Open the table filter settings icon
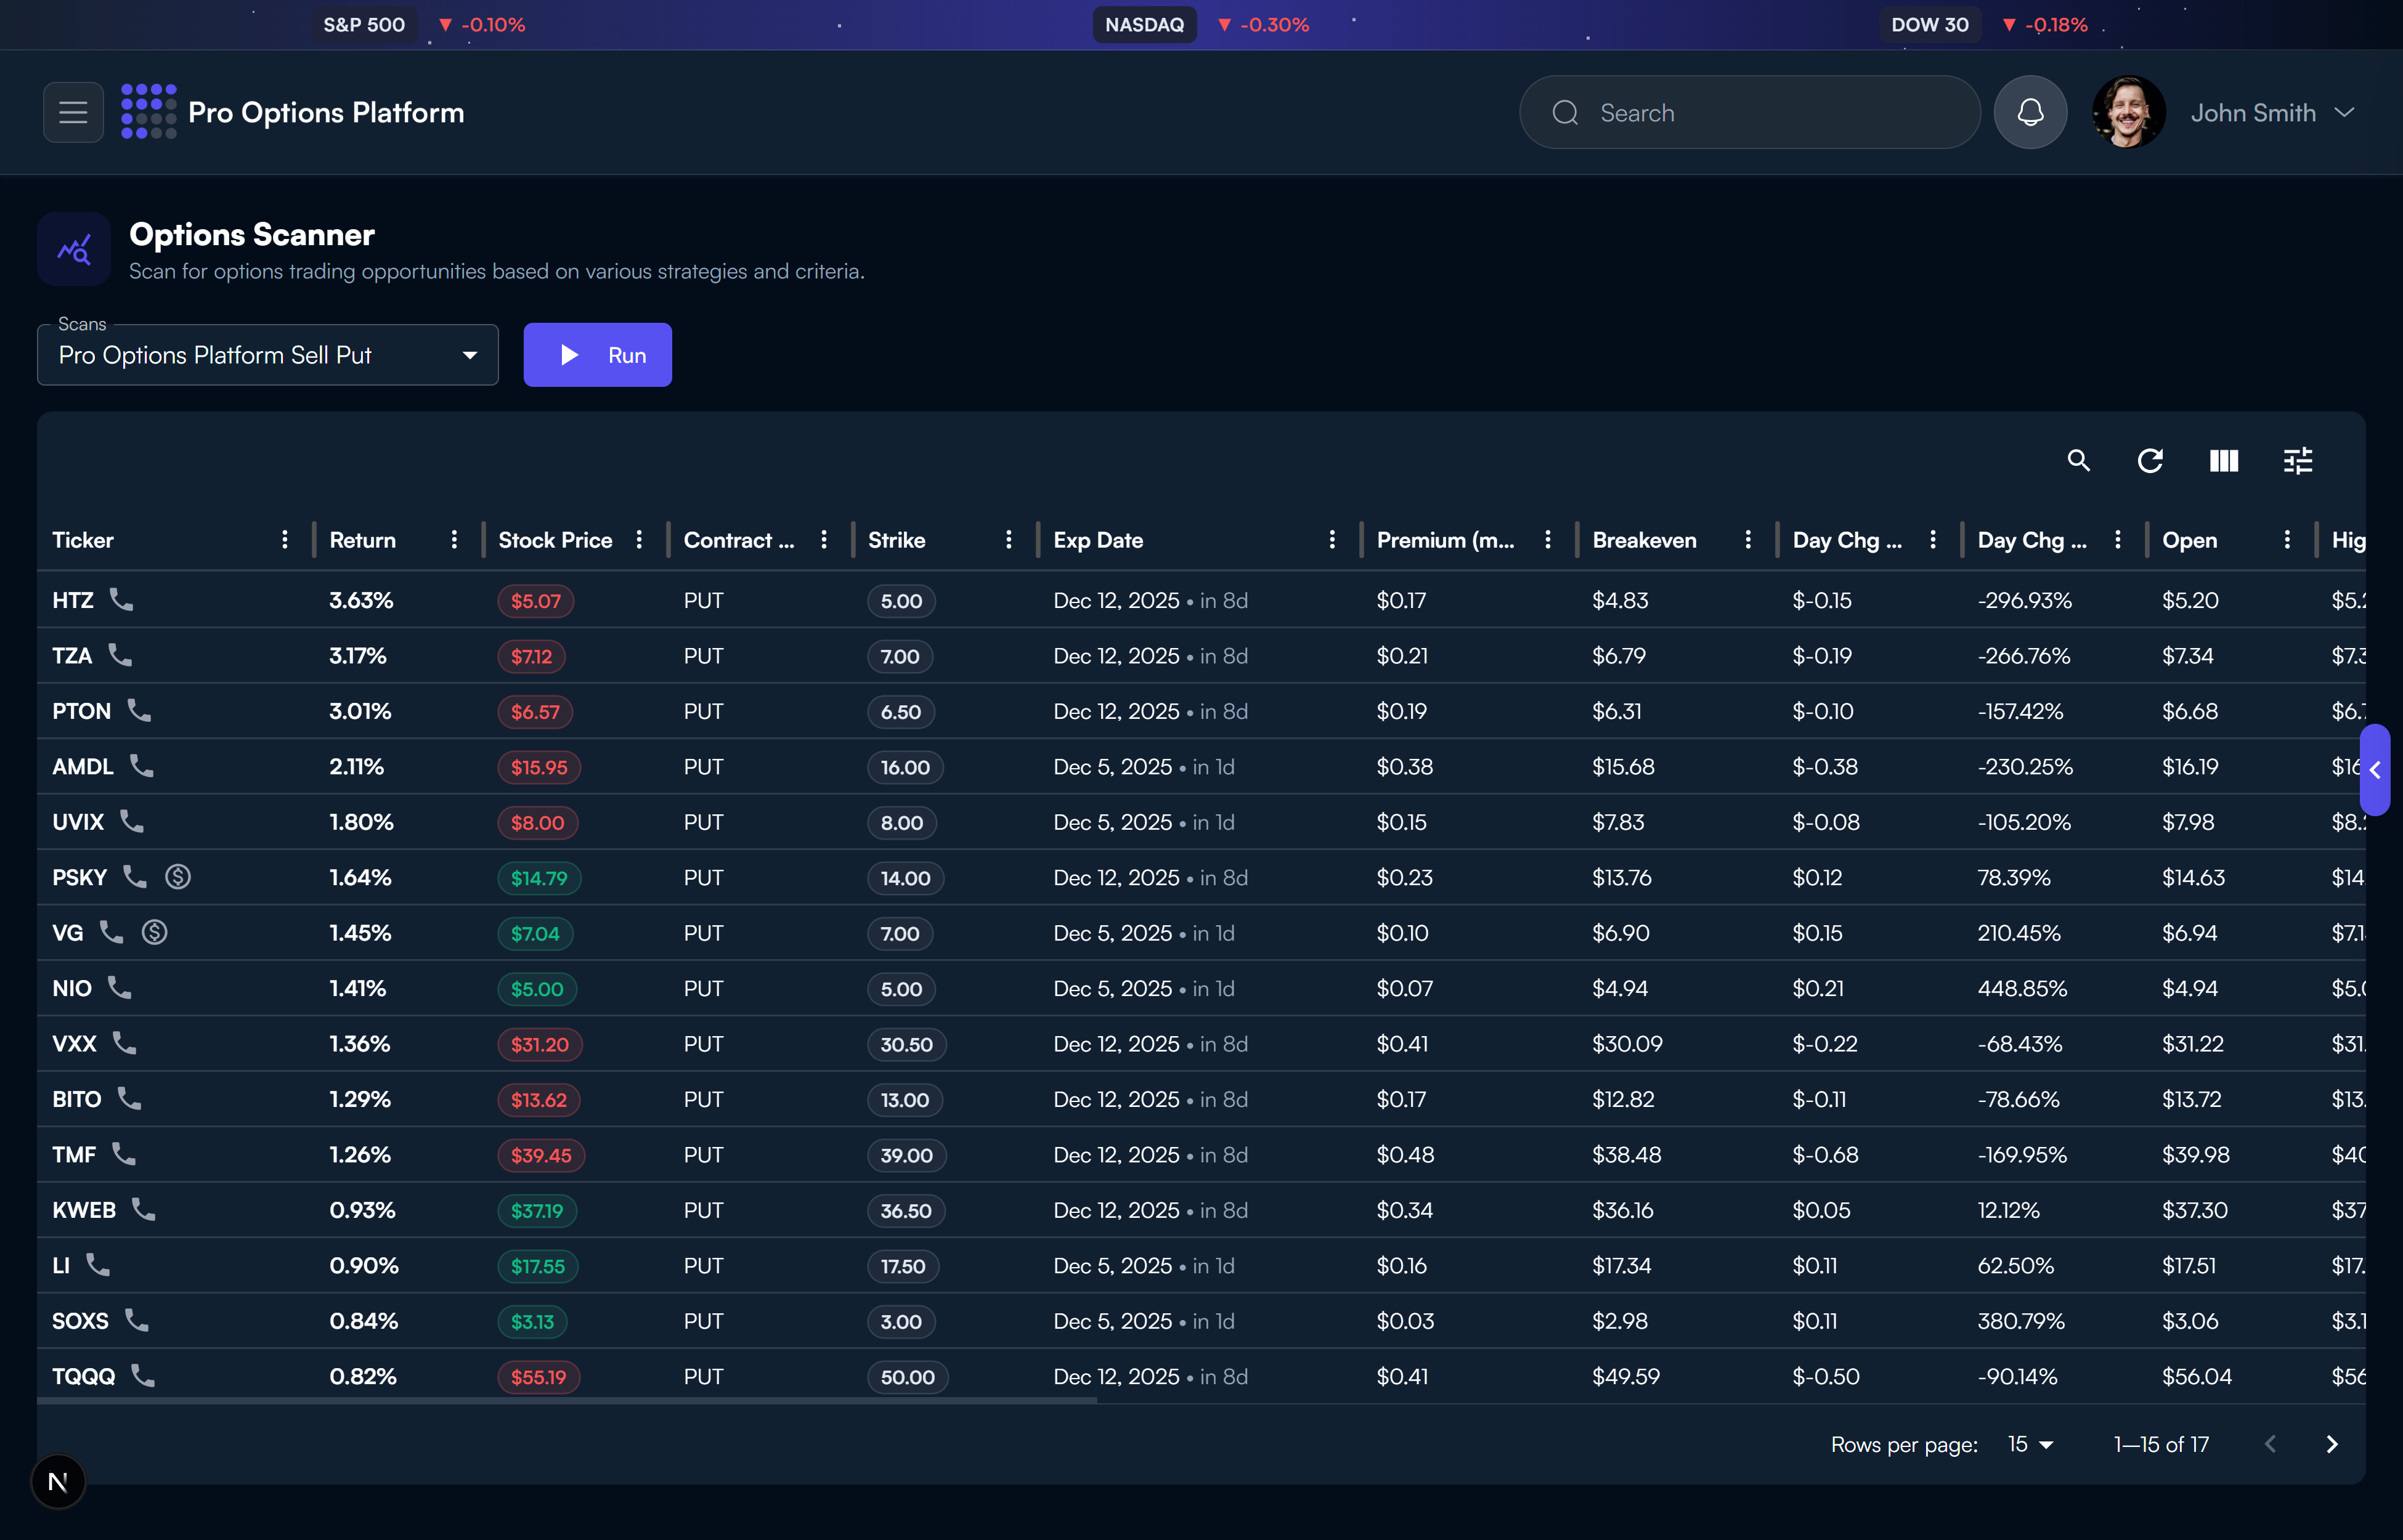Screen dimensions: 2403x1540 [x=2298, y=461]
